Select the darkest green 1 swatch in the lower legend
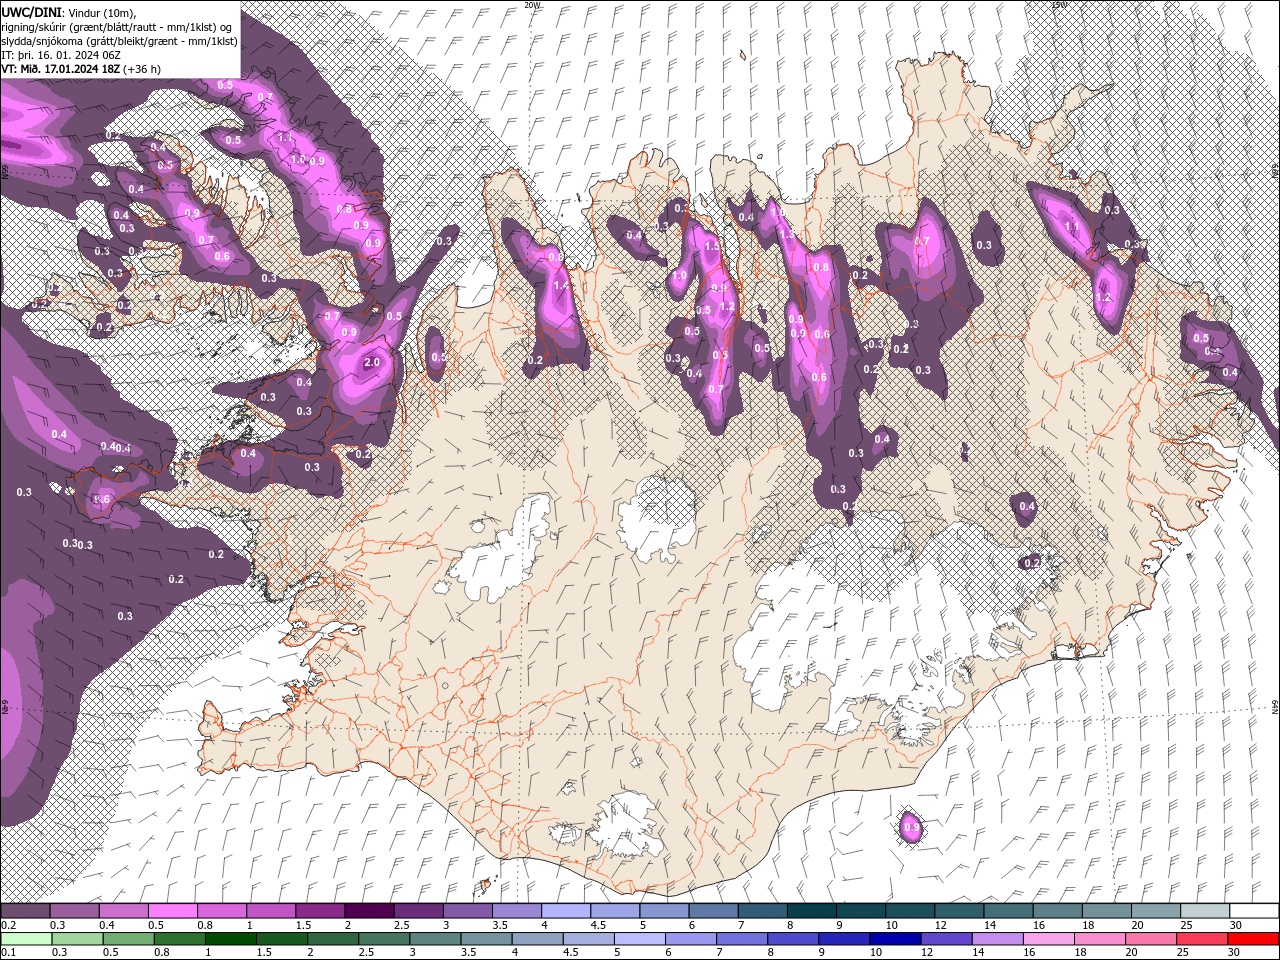The width and height of the screenshot is (1280, 960). [x=231, y=938]
